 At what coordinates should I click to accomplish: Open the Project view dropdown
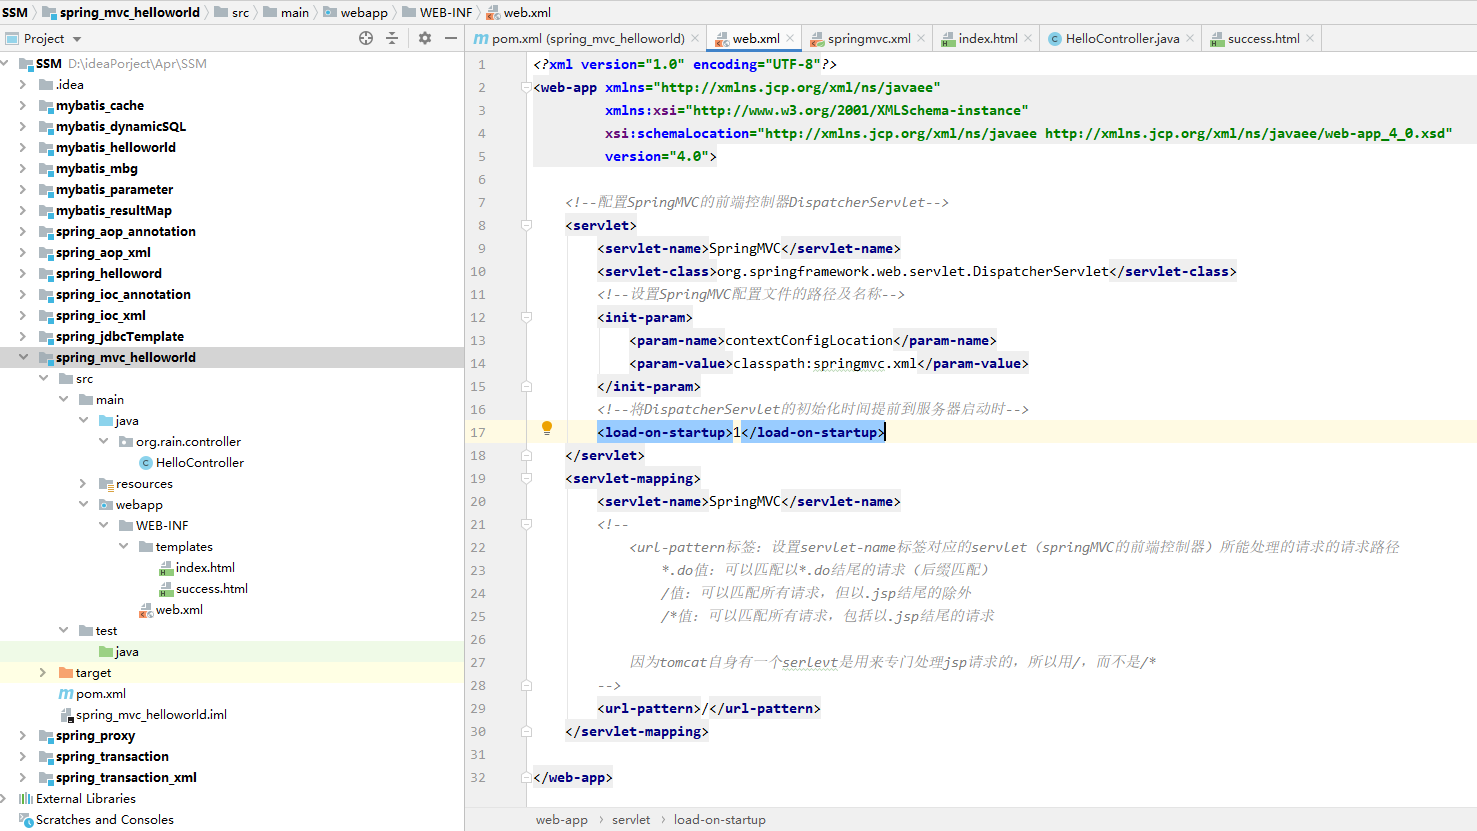(77, 39)
